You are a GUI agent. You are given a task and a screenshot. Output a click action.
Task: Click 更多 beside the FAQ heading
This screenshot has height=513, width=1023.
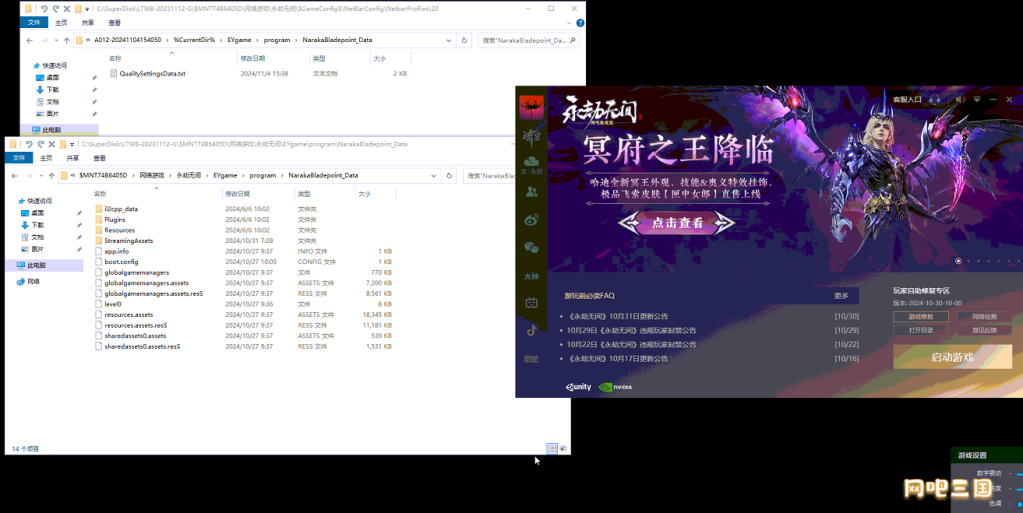pyautogui.click(x=841, y=296)
